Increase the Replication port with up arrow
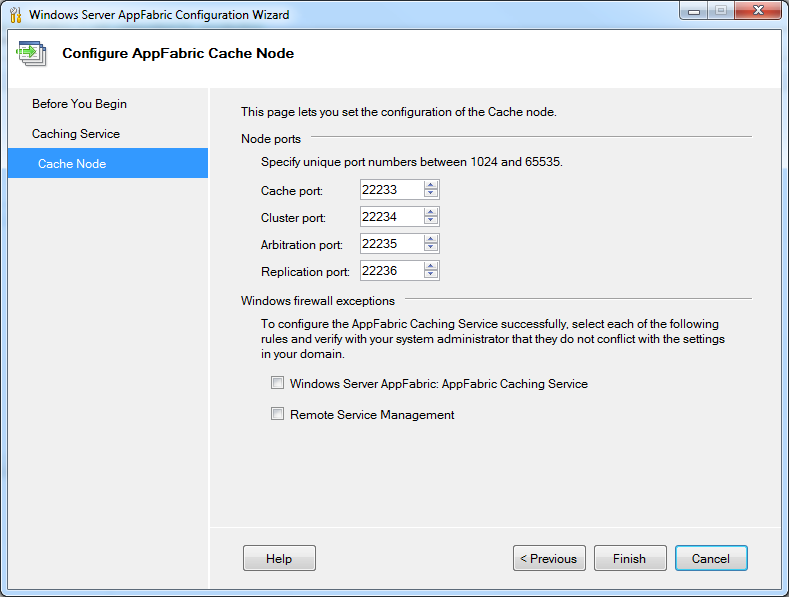The width and height of the screenshot is (789, 597). tap(430, 266)
